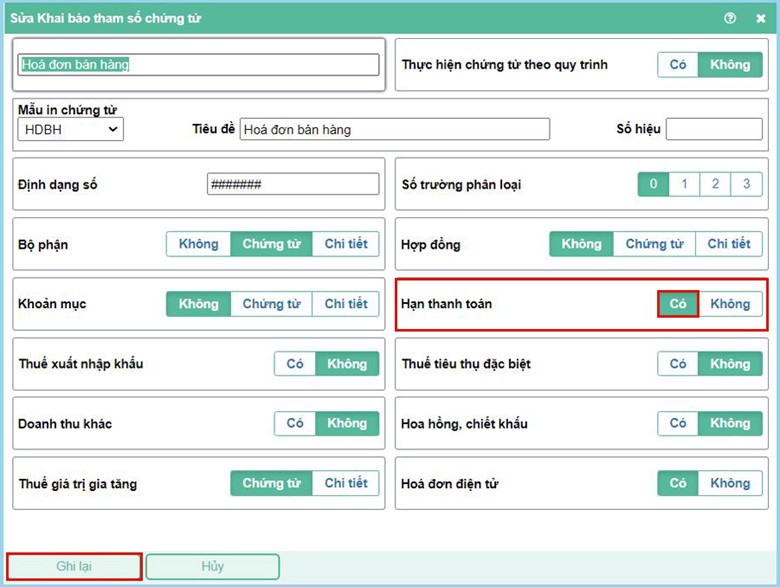Set Bộ phận to Chi tiết
The height and width of the screenshot is (587, 780).
[x=346, y=244]
